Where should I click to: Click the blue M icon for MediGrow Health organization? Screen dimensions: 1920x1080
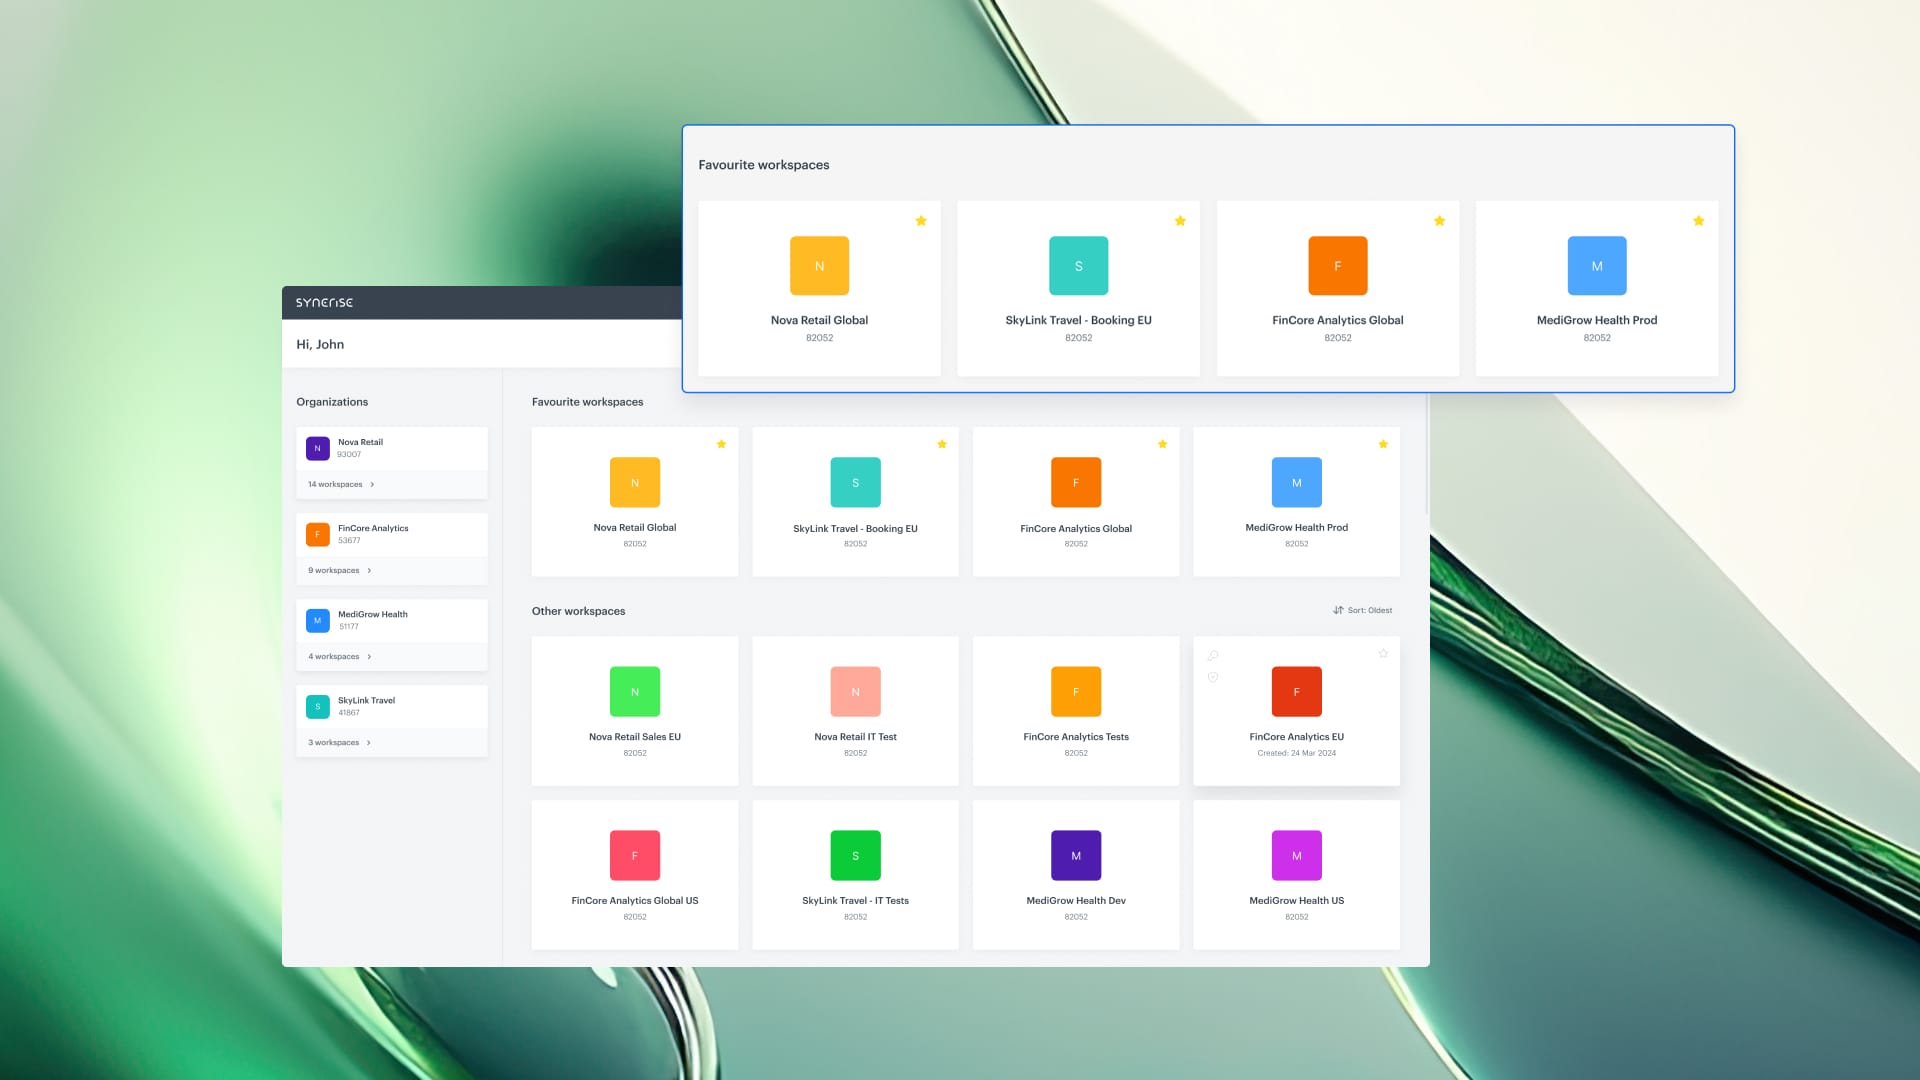point(318,620)
